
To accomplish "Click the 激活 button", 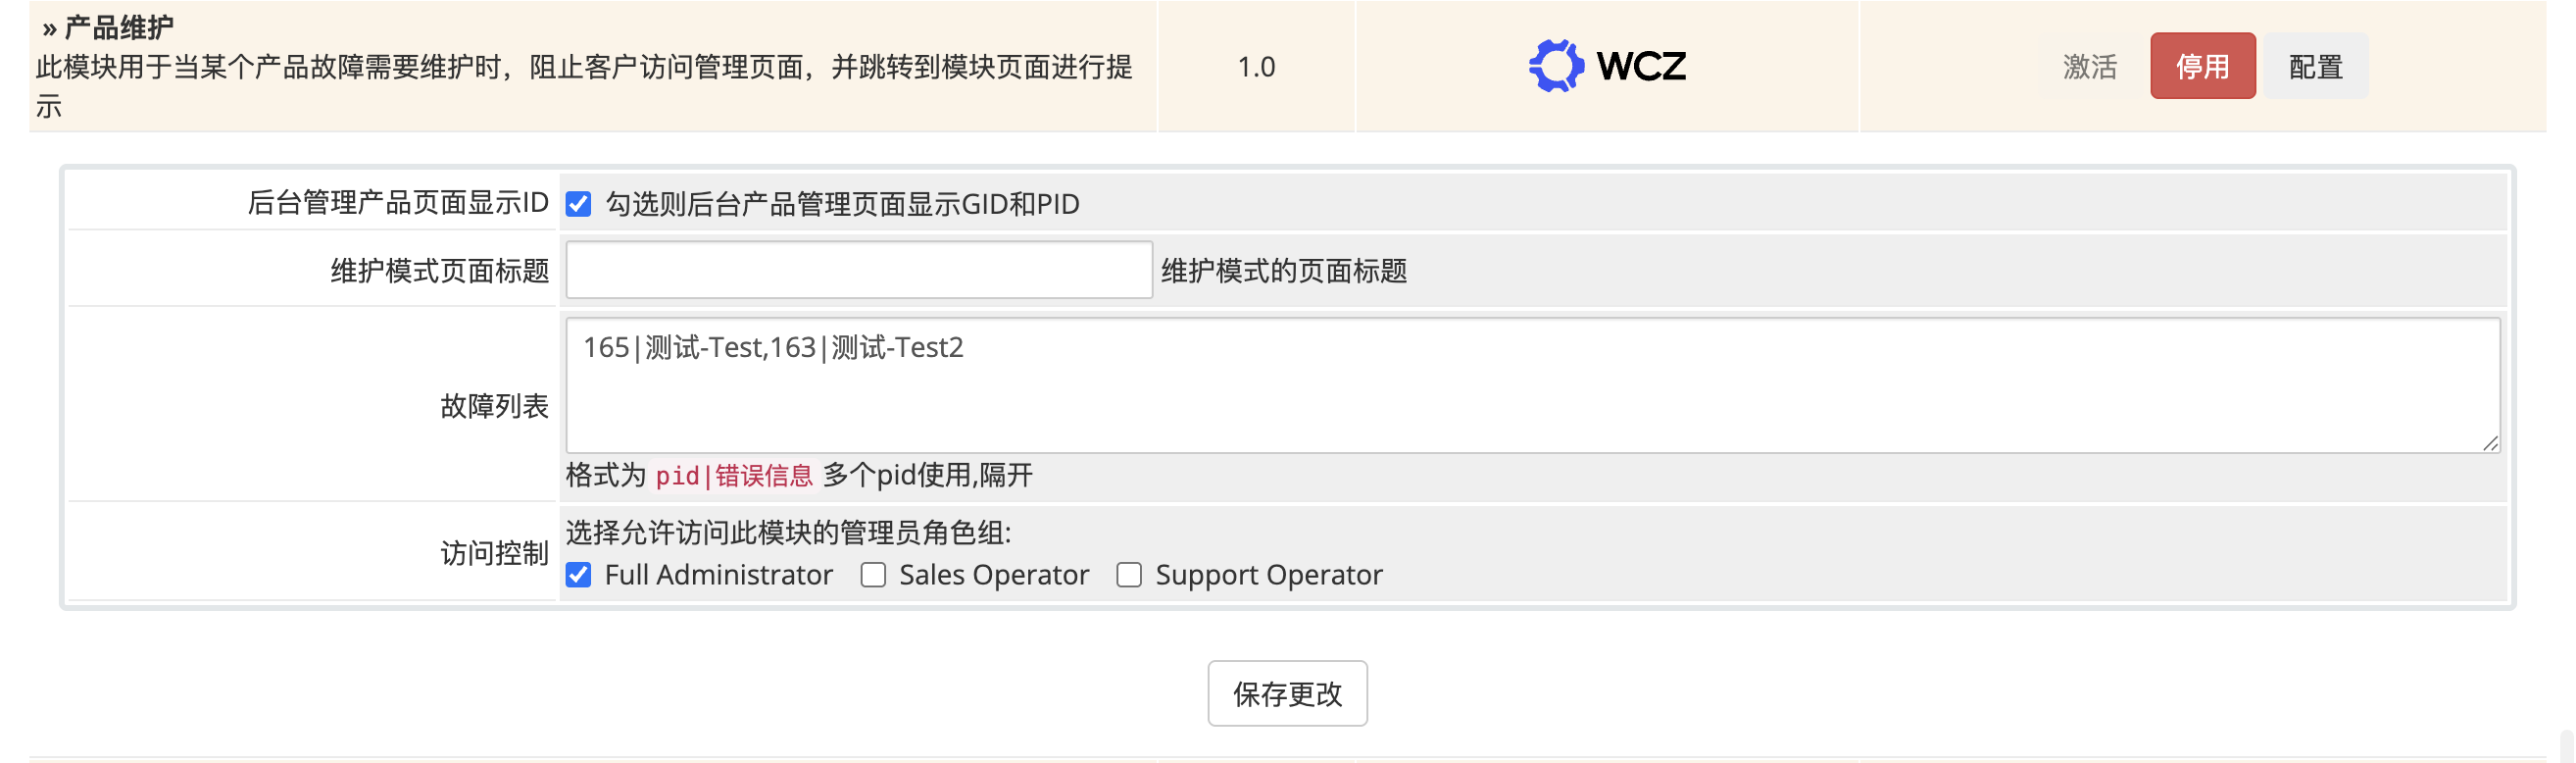I will pyautogui.click(x=2089, y=66).
